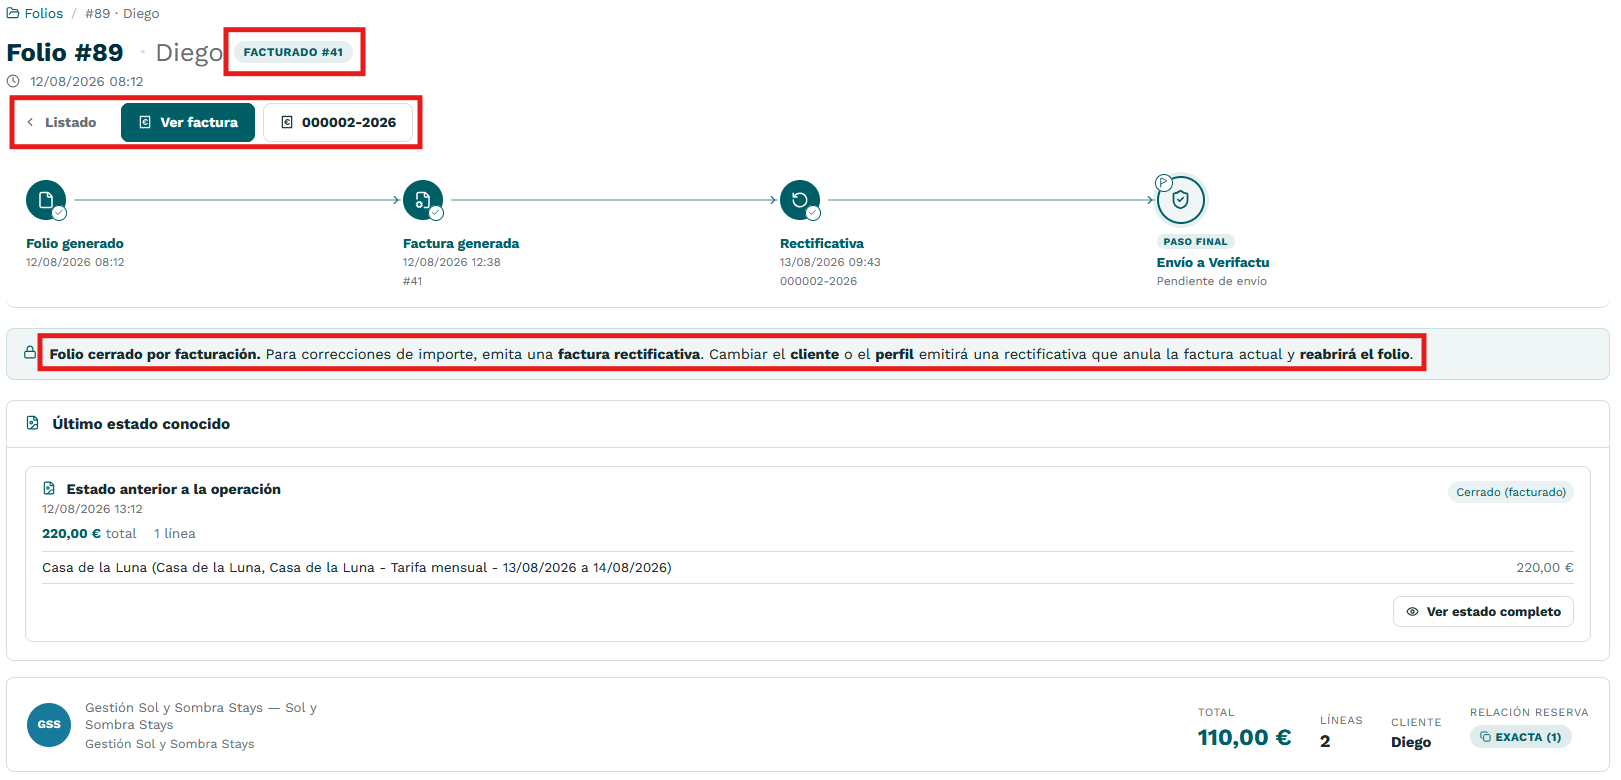Viewport: 1621px width, 780px height.
Task: Open rectificativa 000002-2026 button
Action: (x=338, y=122)
